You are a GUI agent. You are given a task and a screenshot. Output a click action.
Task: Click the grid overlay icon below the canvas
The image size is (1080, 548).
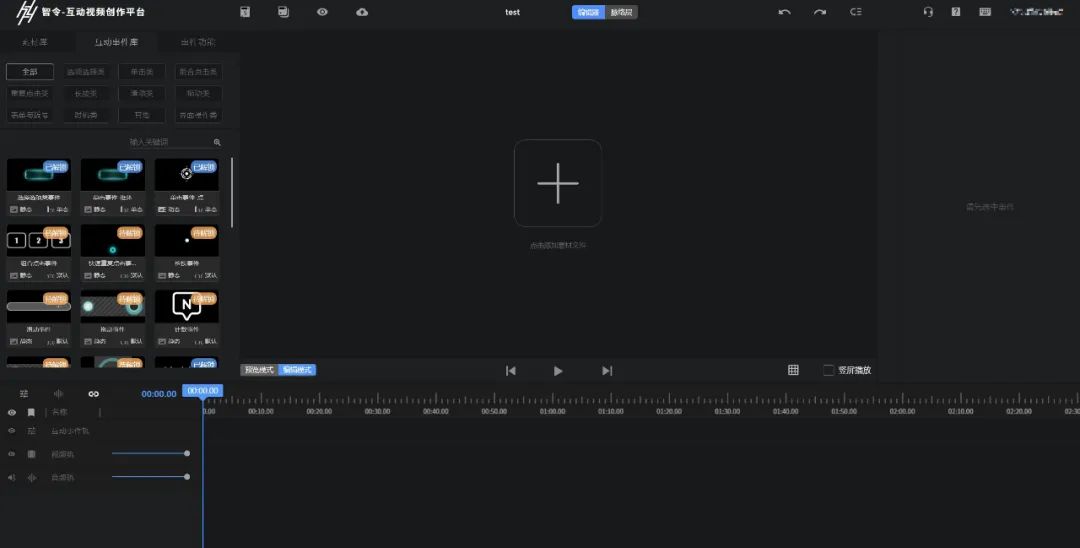click(x=793, y=370)
